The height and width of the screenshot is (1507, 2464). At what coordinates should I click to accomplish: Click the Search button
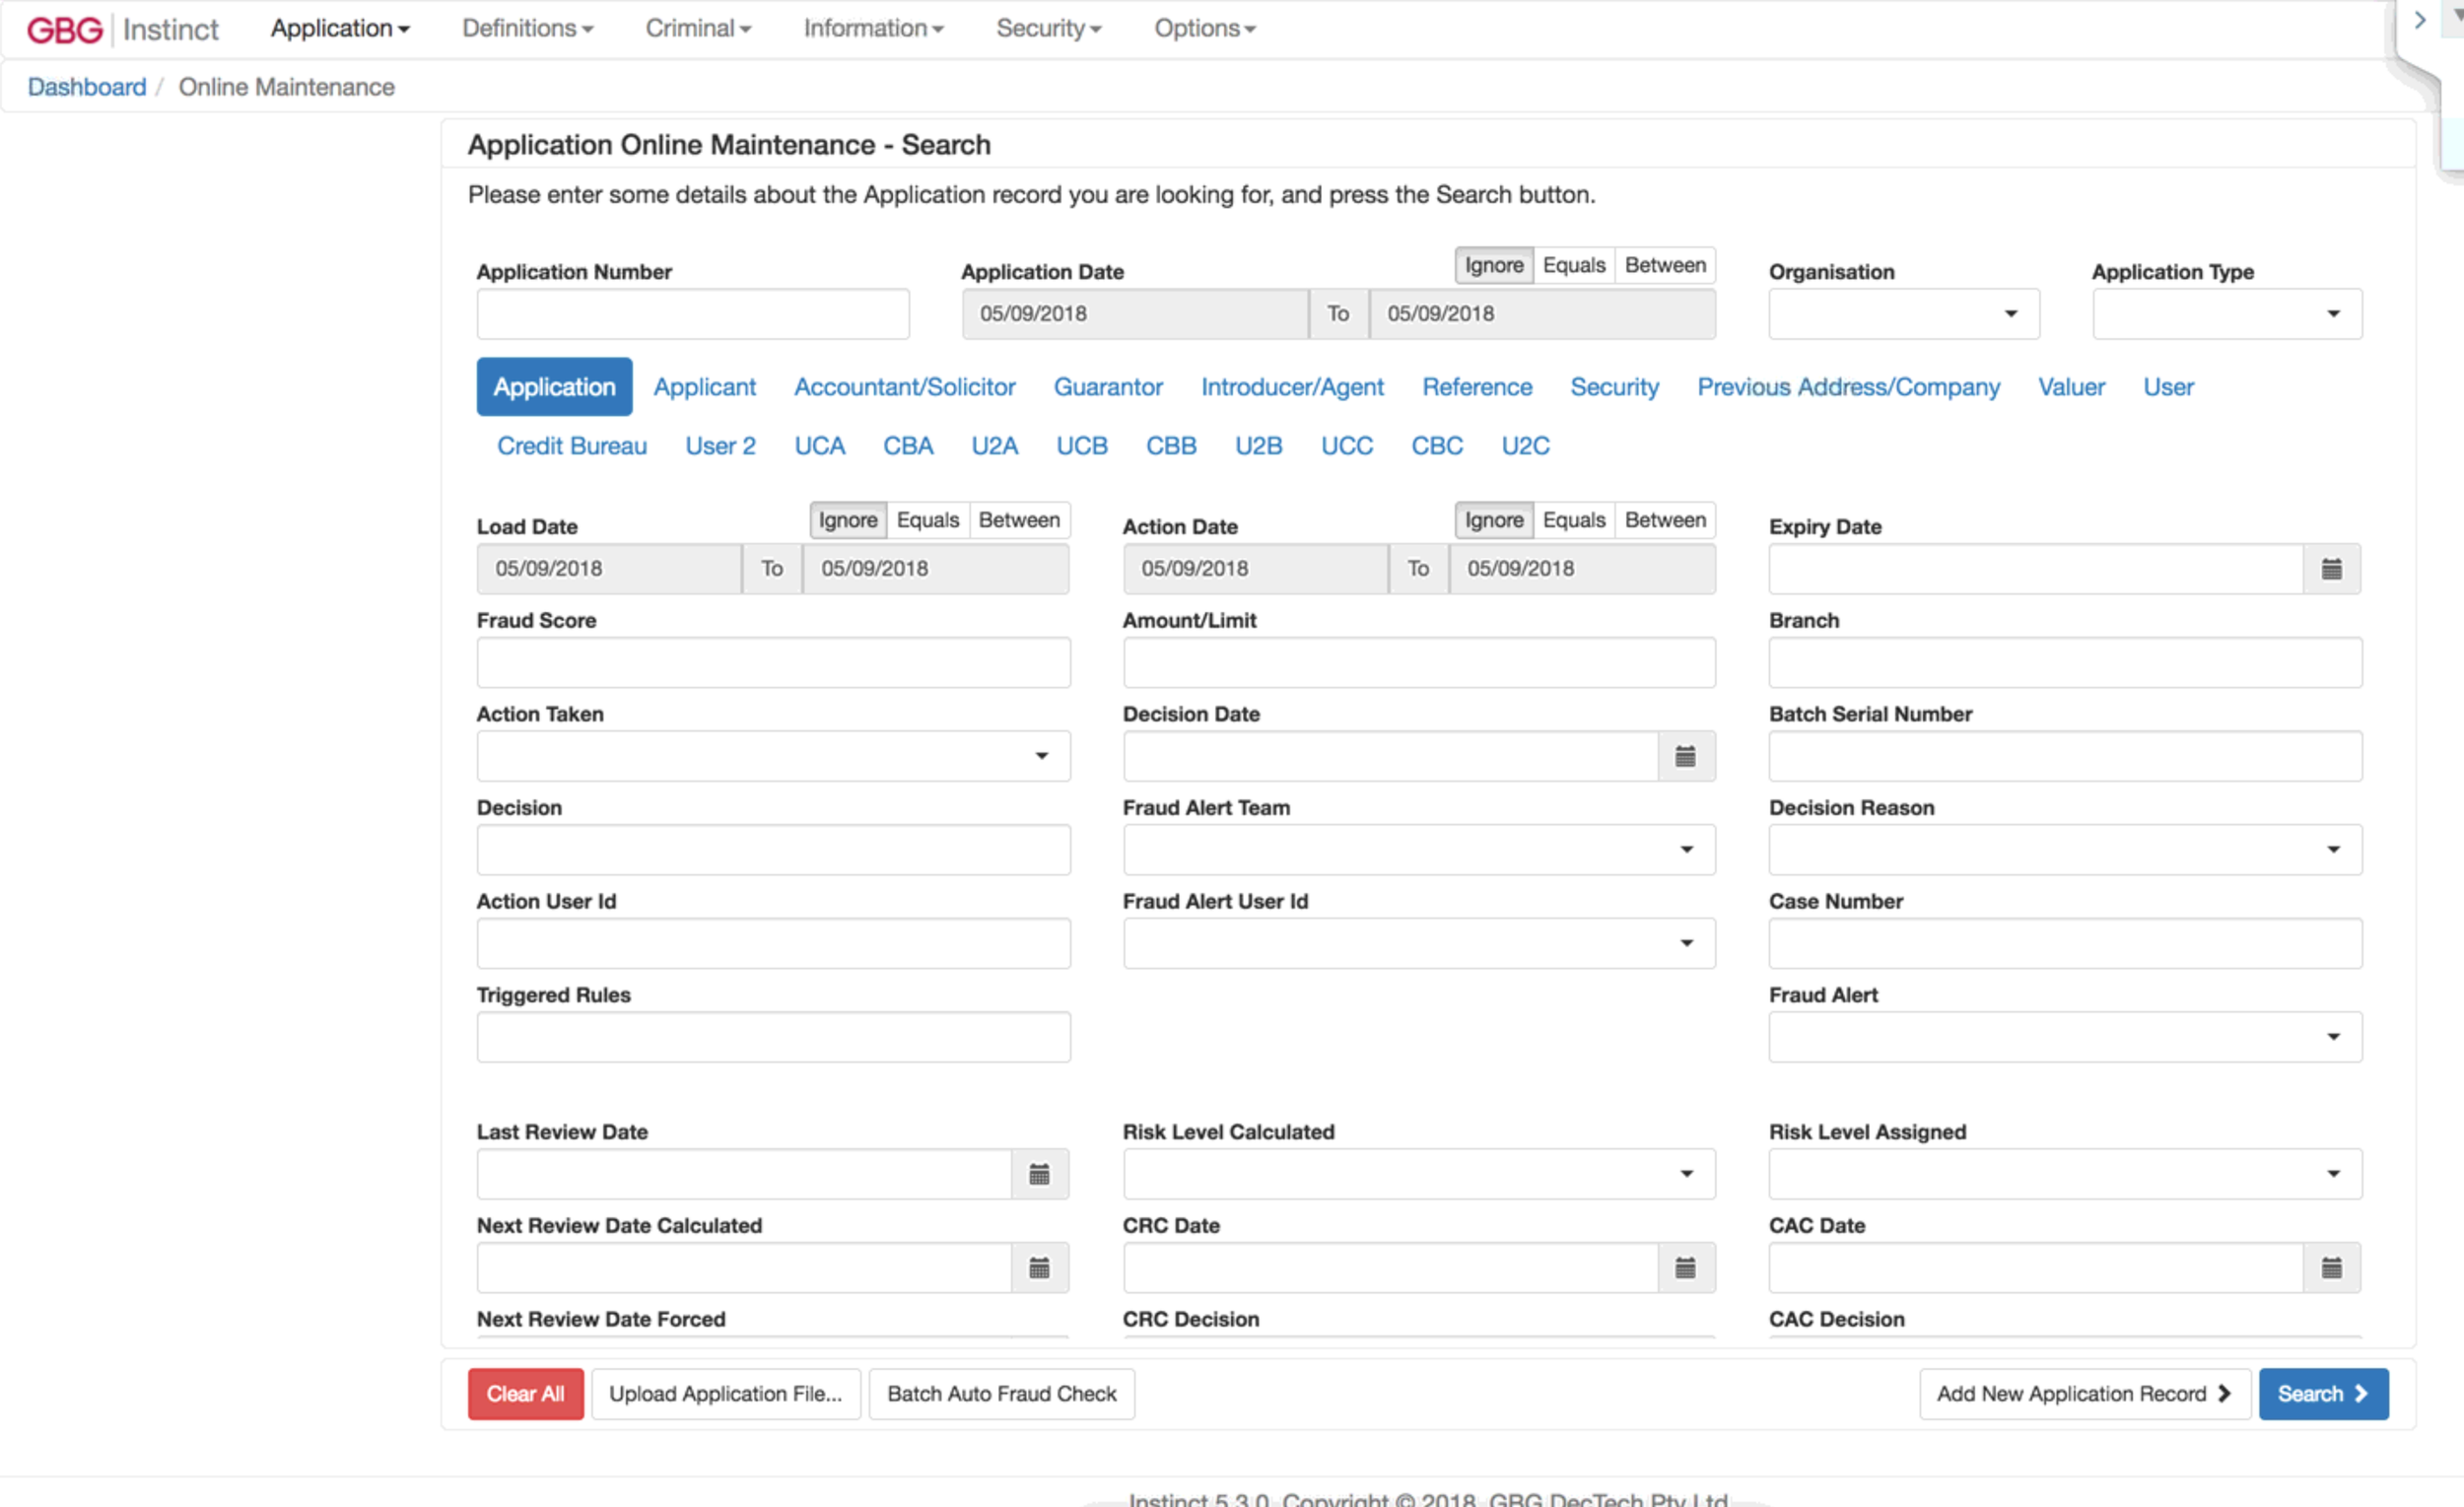[x=2322, y=1394]
